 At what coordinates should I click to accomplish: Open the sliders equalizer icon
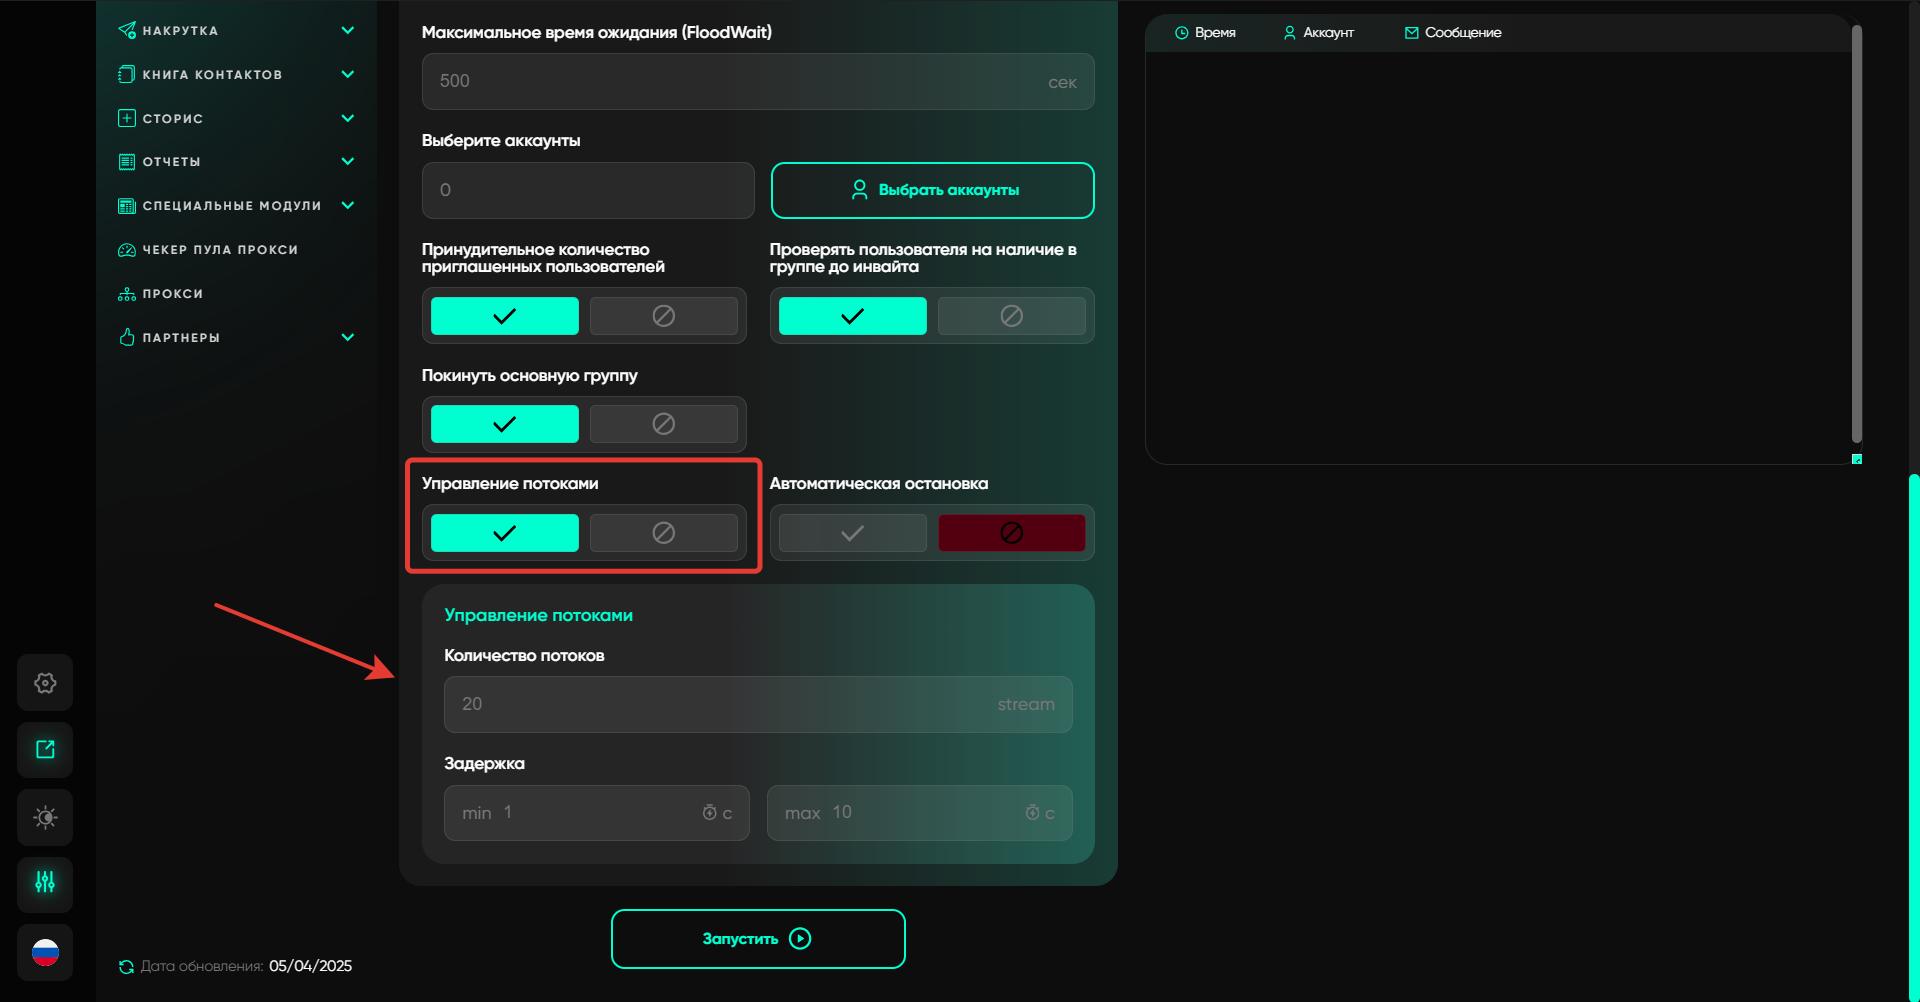coord(45,883)
